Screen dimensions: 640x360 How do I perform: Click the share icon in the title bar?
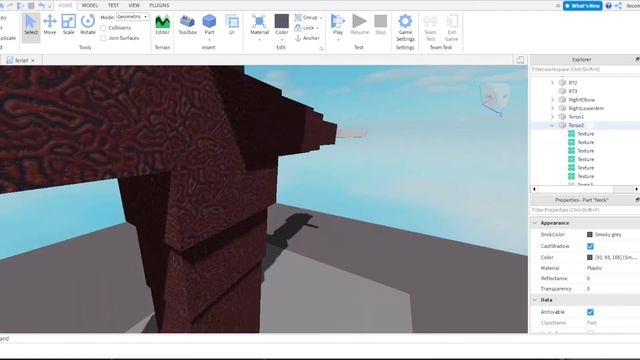(x=618, y=6)
